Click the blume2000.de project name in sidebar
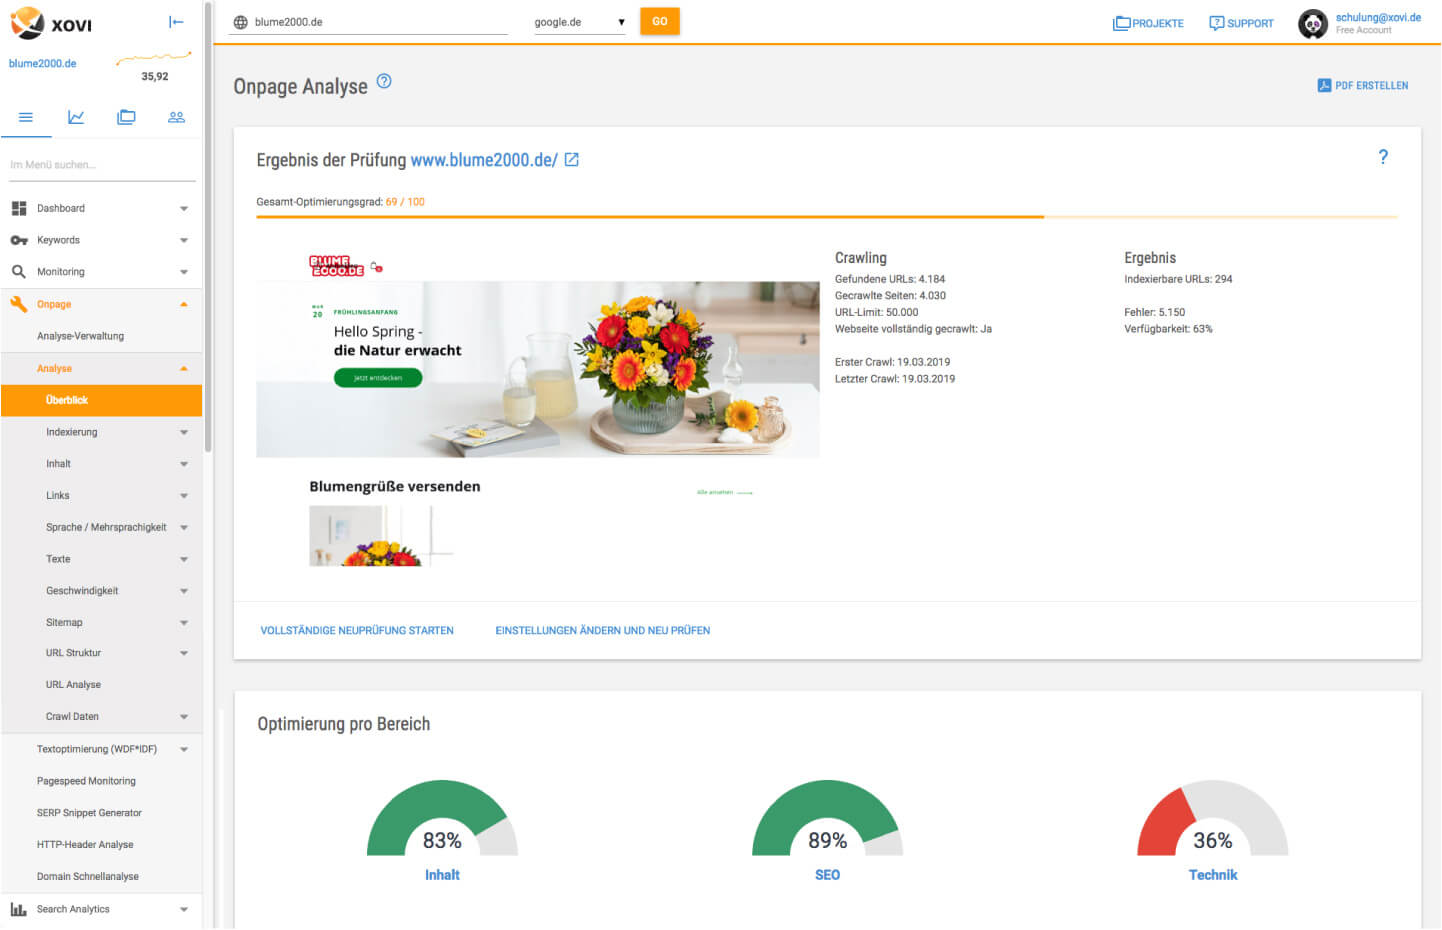Image resolution: width=1442 pixels, height=930 pixels. pyautogui.click(x=42, y=64)
